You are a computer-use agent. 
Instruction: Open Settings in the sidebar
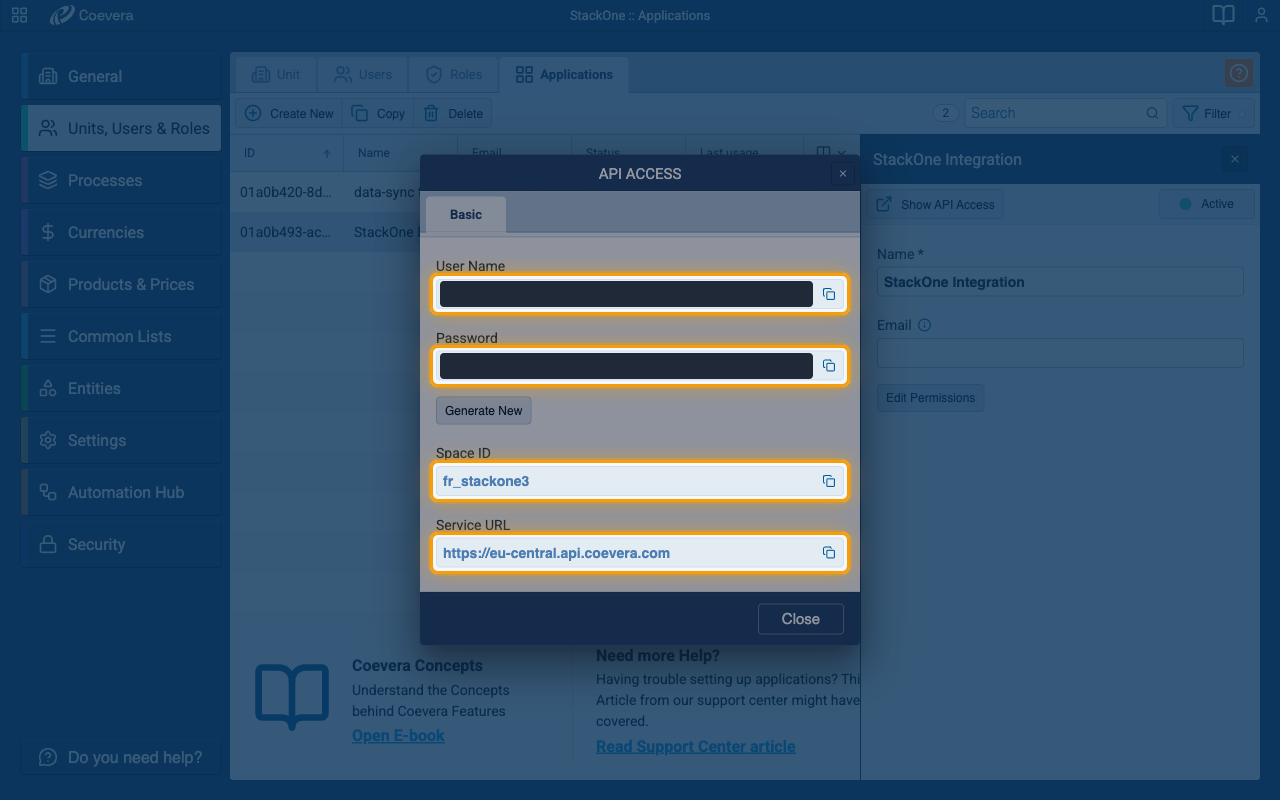[121, 441]
